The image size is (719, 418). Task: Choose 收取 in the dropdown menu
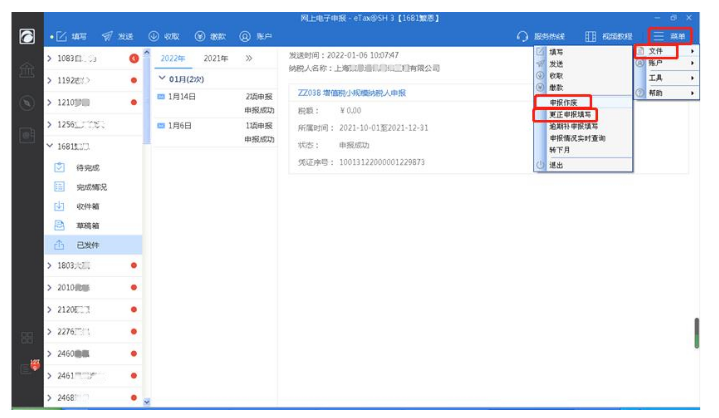coord(556,76)
